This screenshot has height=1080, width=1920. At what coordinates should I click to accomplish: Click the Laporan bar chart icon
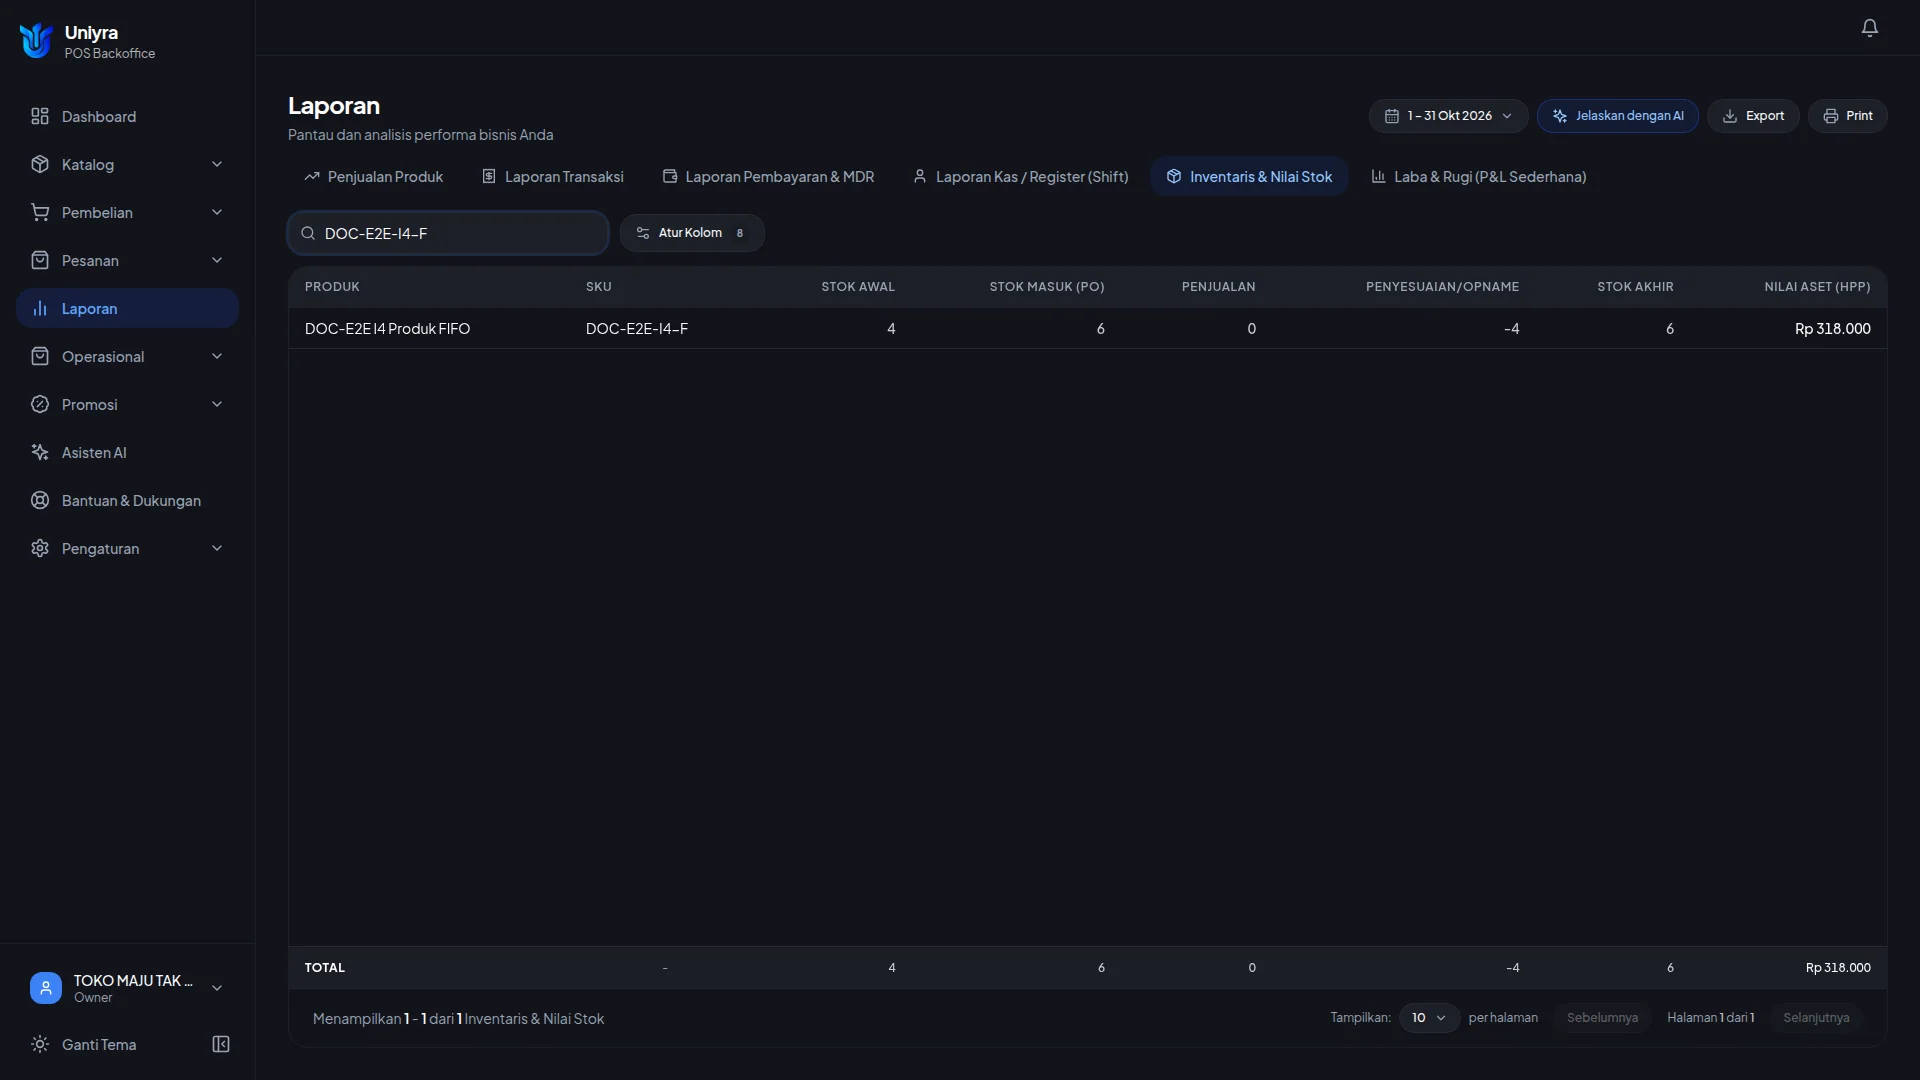pyautogui.click(x=40, y=308)
